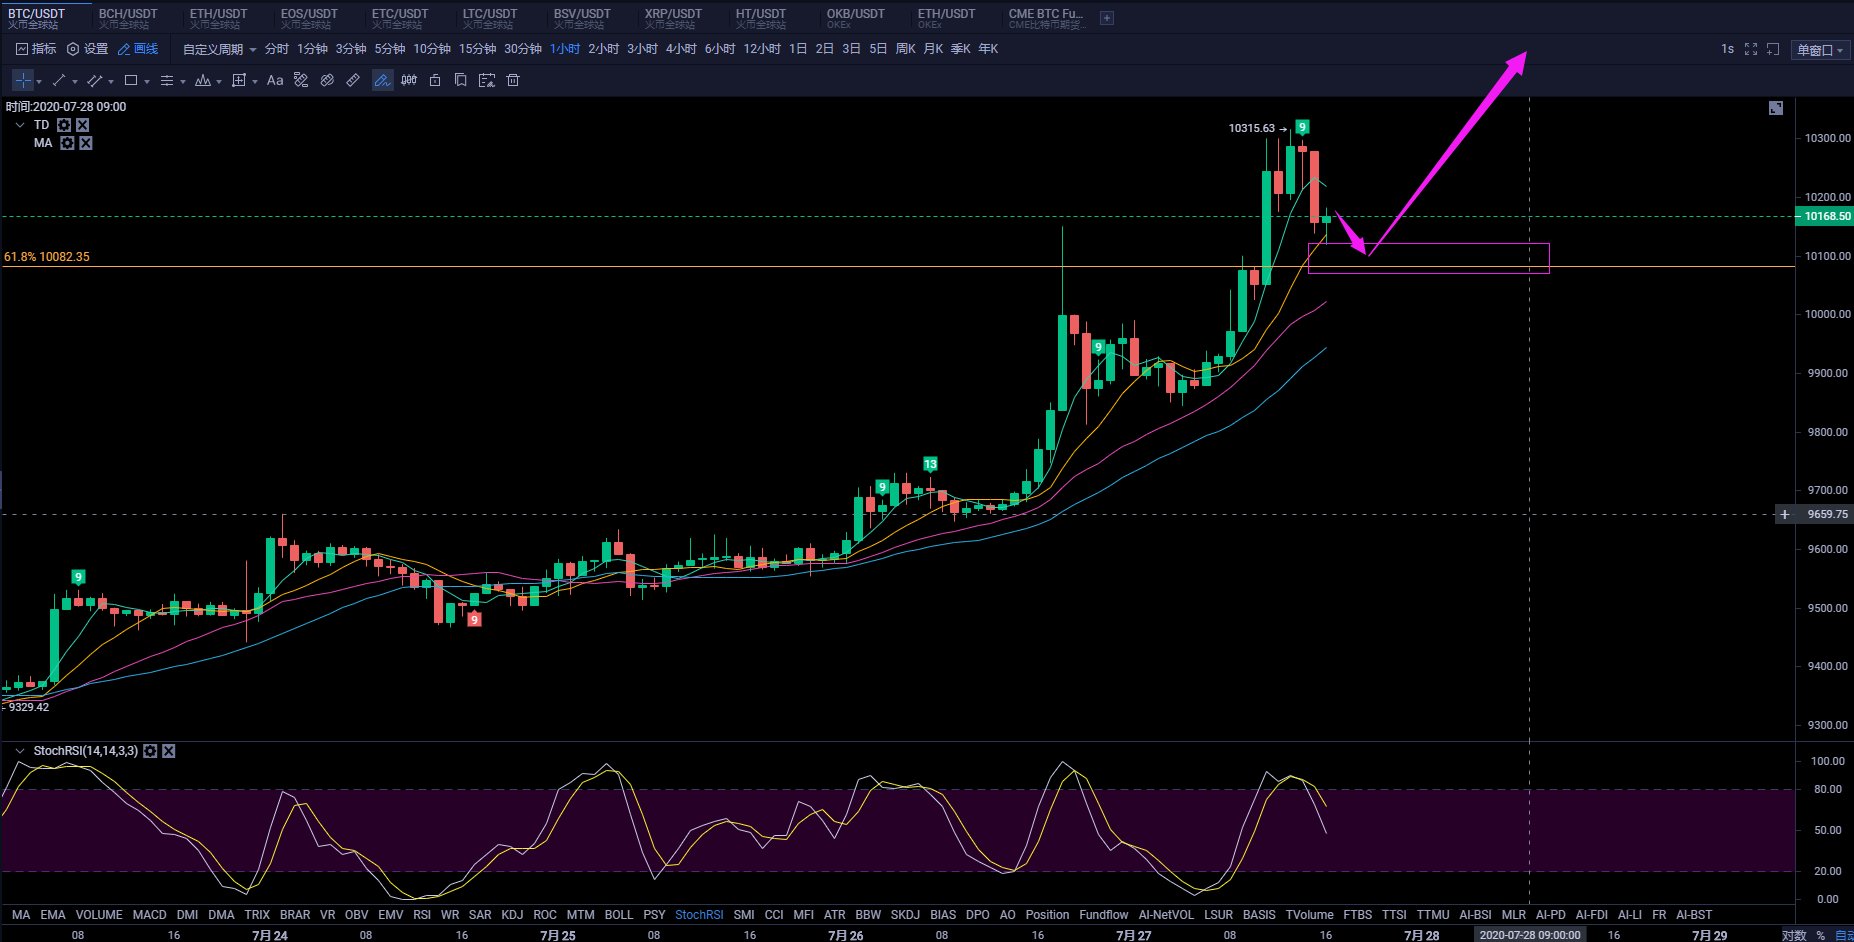
Task: Maximize the main chart pane
Action: tap(1776, 108)
